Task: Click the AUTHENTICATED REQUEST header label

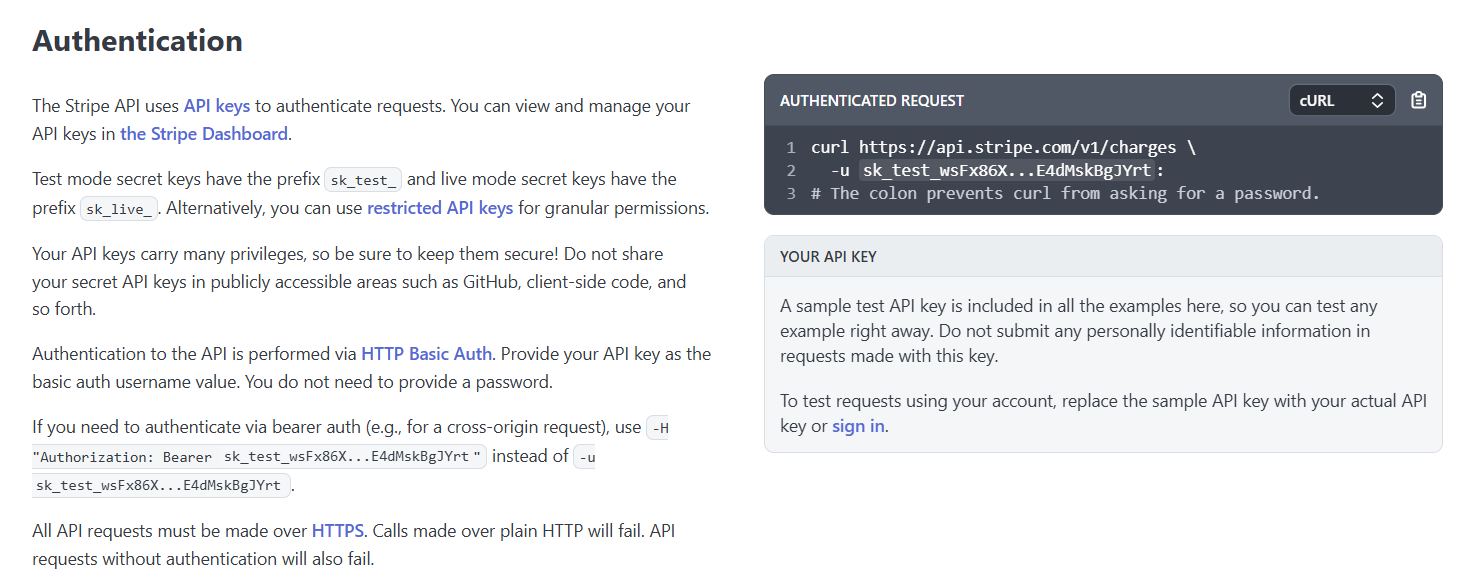Action: (872, 100)
